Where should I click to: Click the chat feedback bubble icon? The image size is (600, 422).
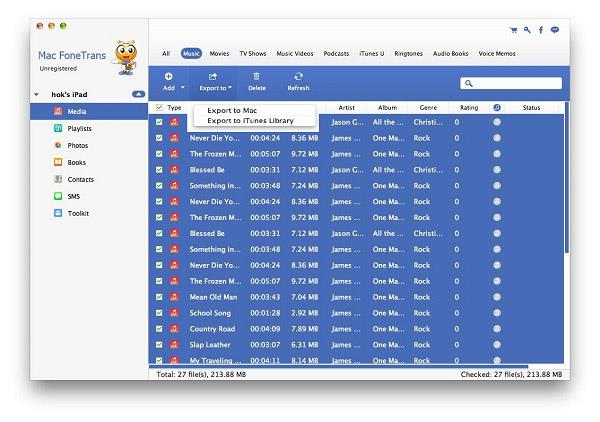coord(555,30)
